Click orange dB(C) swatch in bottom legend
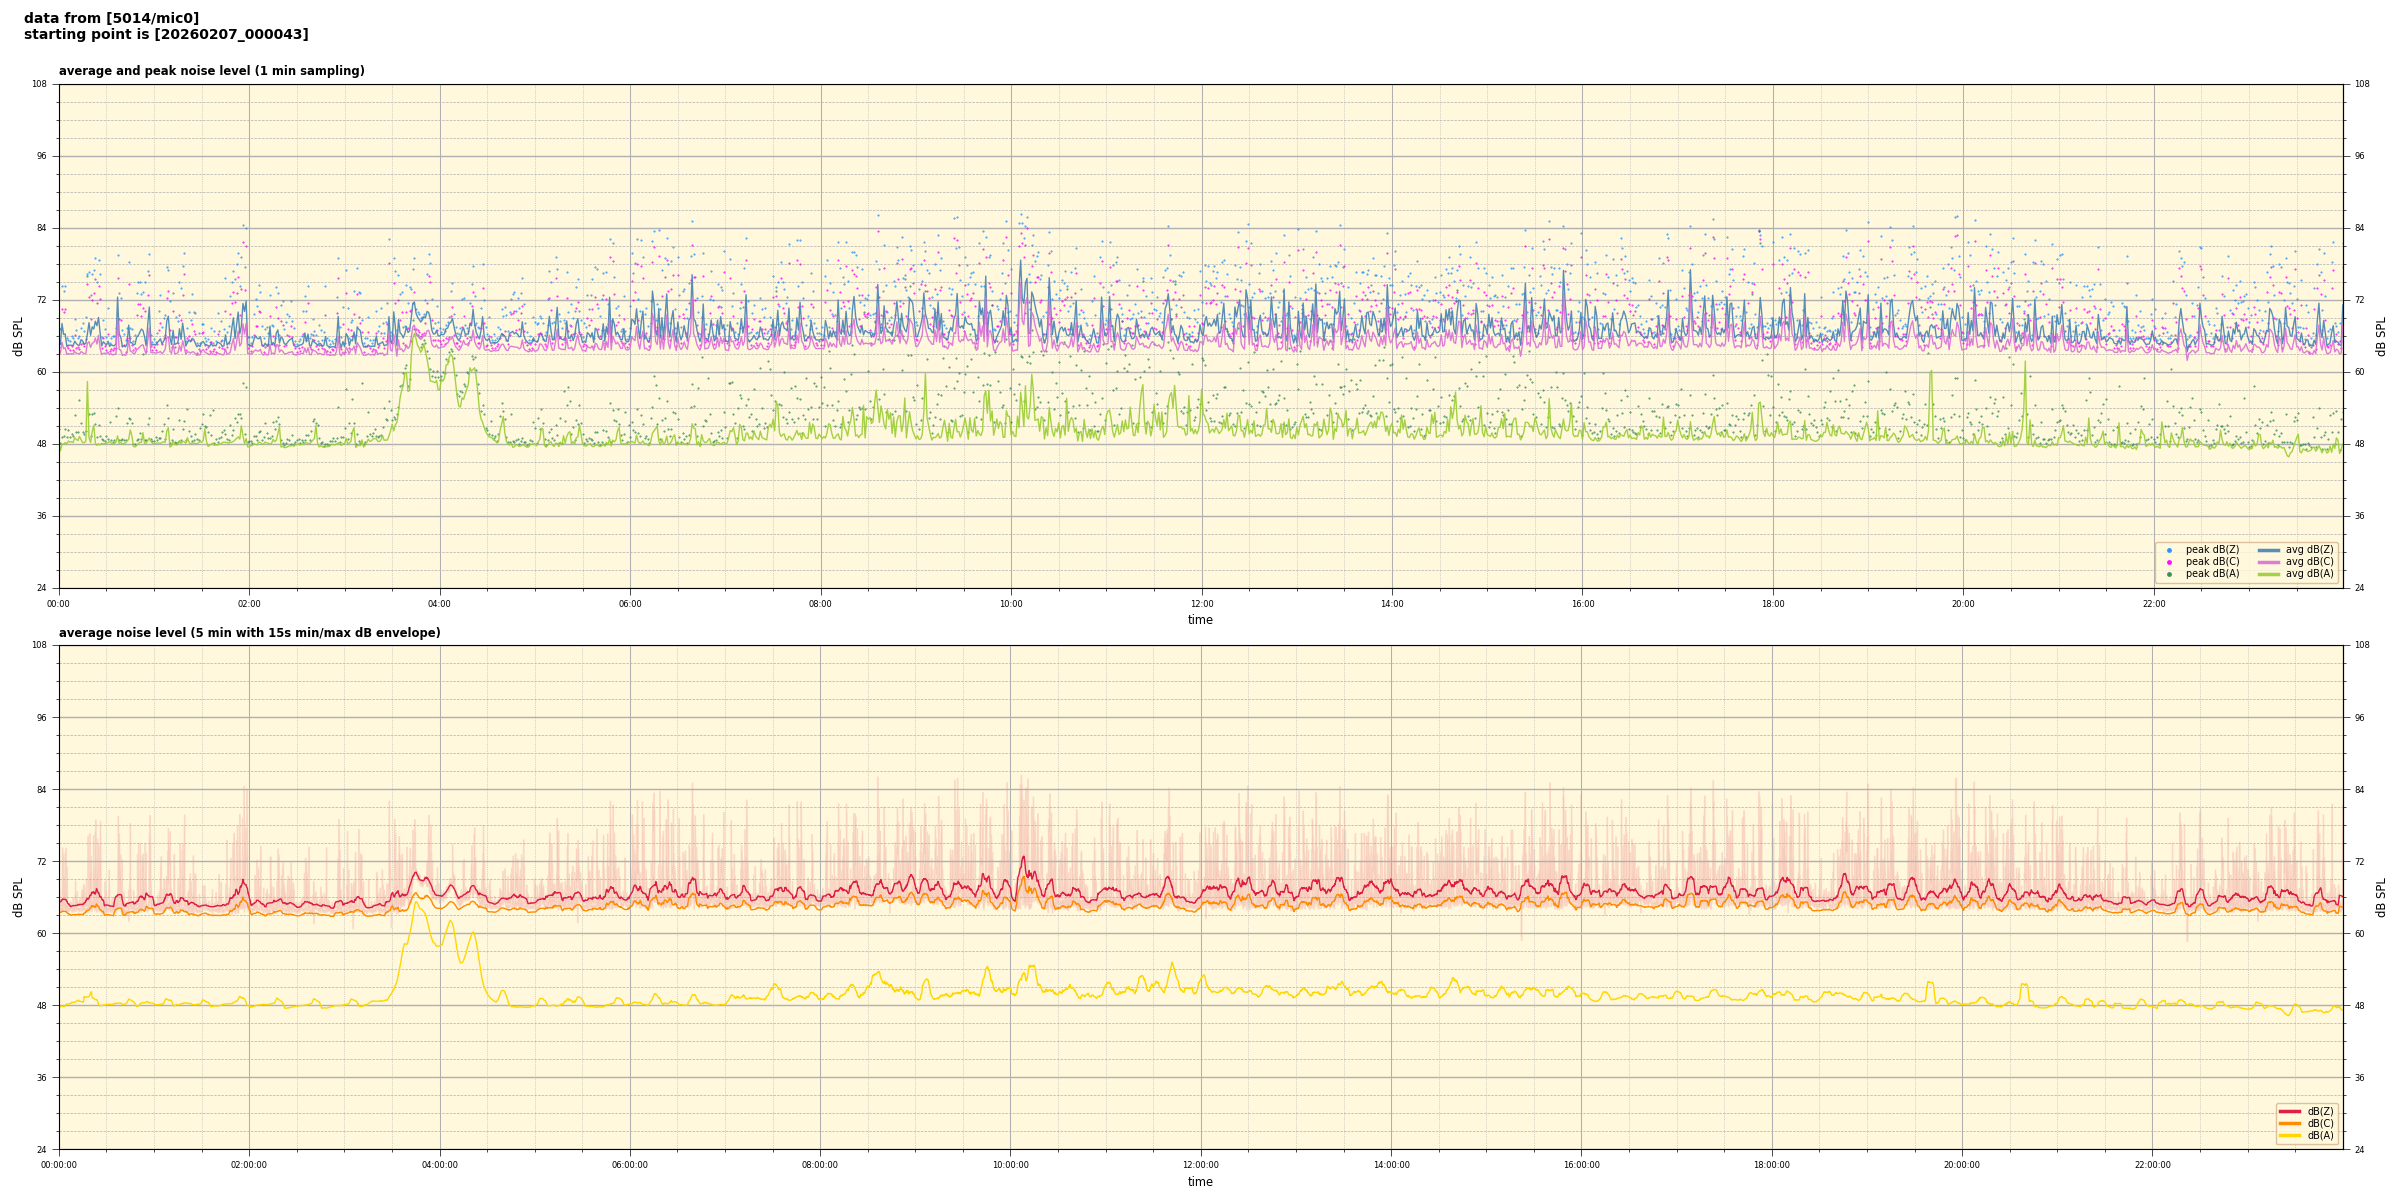 pyautogui.click(x=2290, y=1123)
